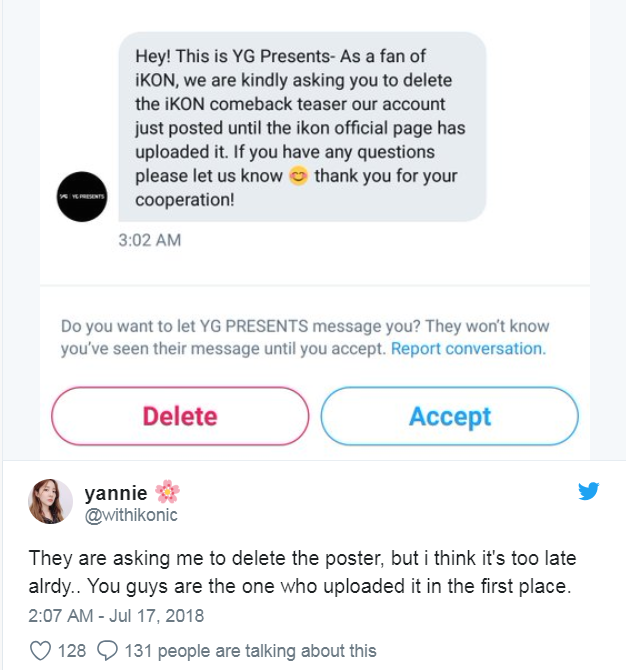
Task: Click the tweet text about deleting the poster
Action: (302, 571)
